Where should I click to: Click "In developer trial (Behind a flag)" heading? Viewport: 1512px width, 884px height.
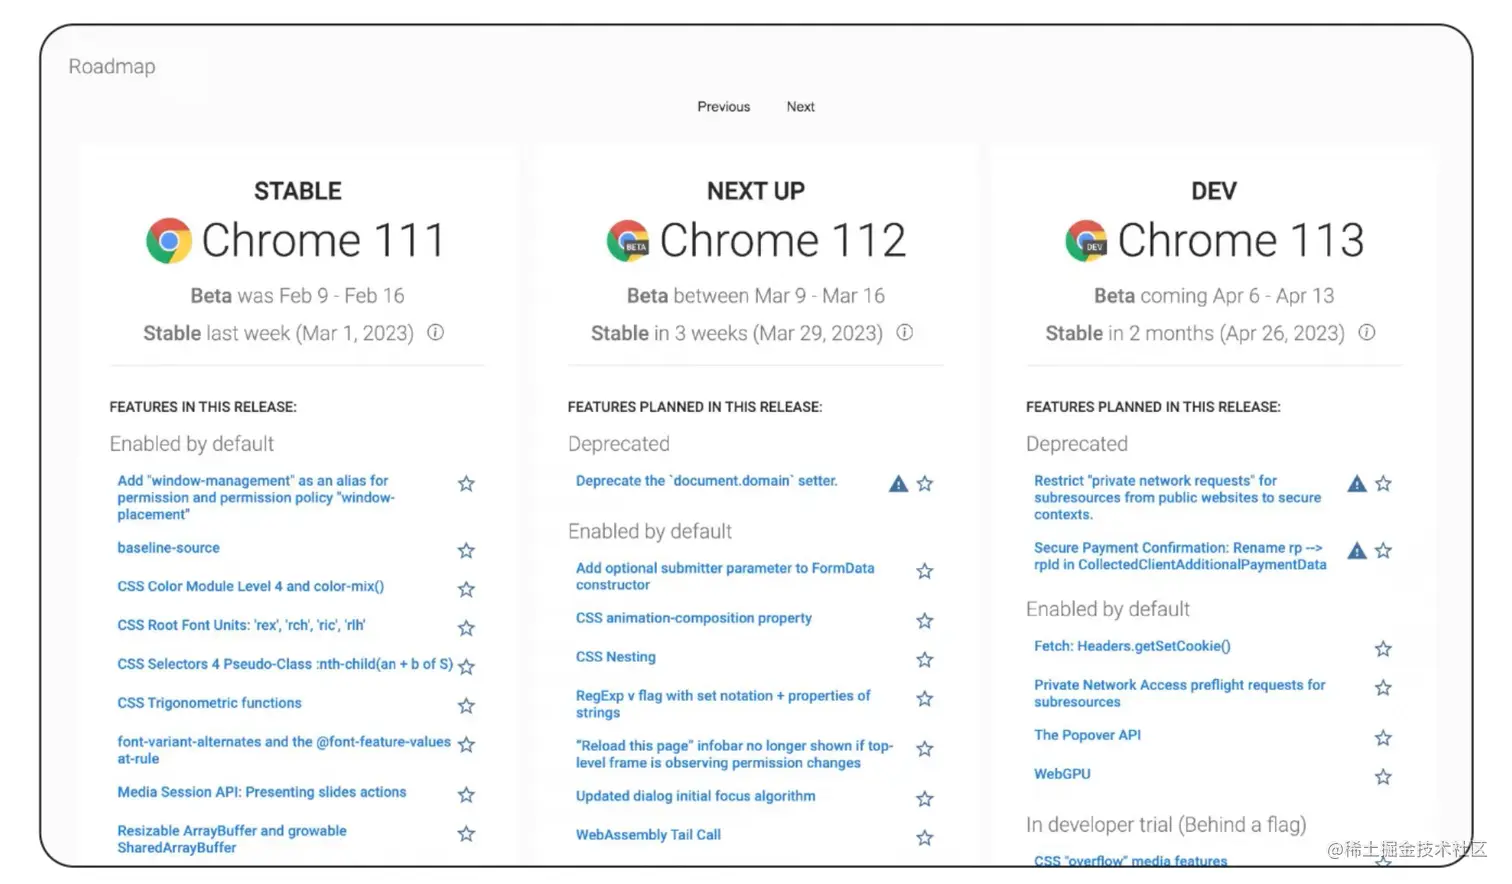click(1166, 825)
